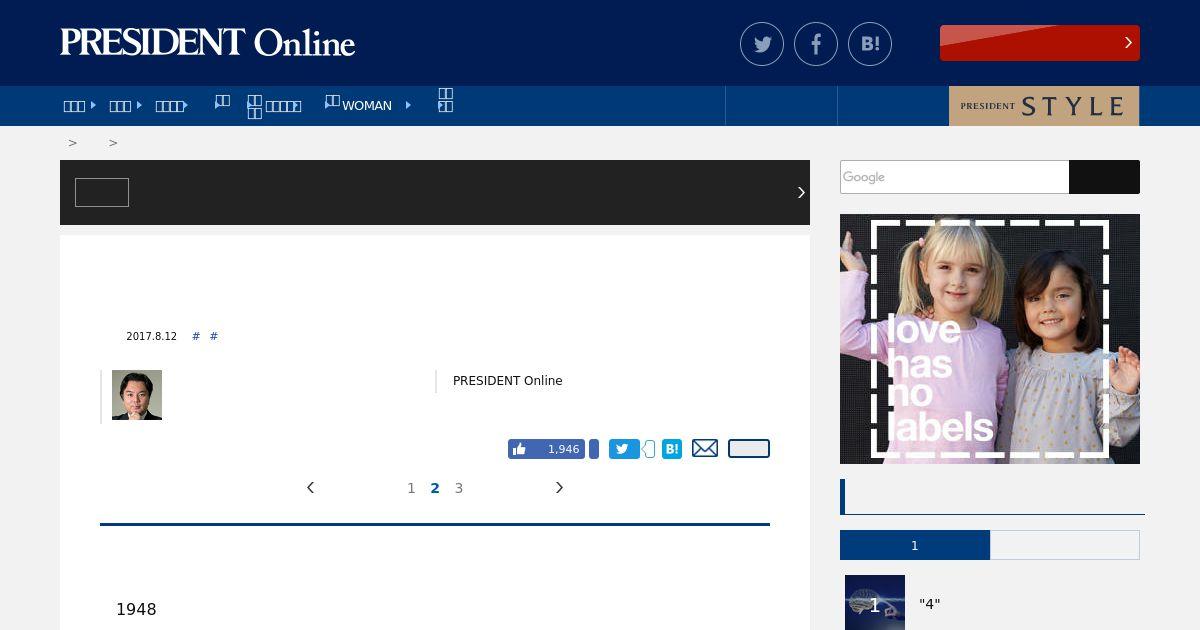1200x630 pixels.
Task: Click the black search button beside Google field
Action: click(x=1104, y=177)
